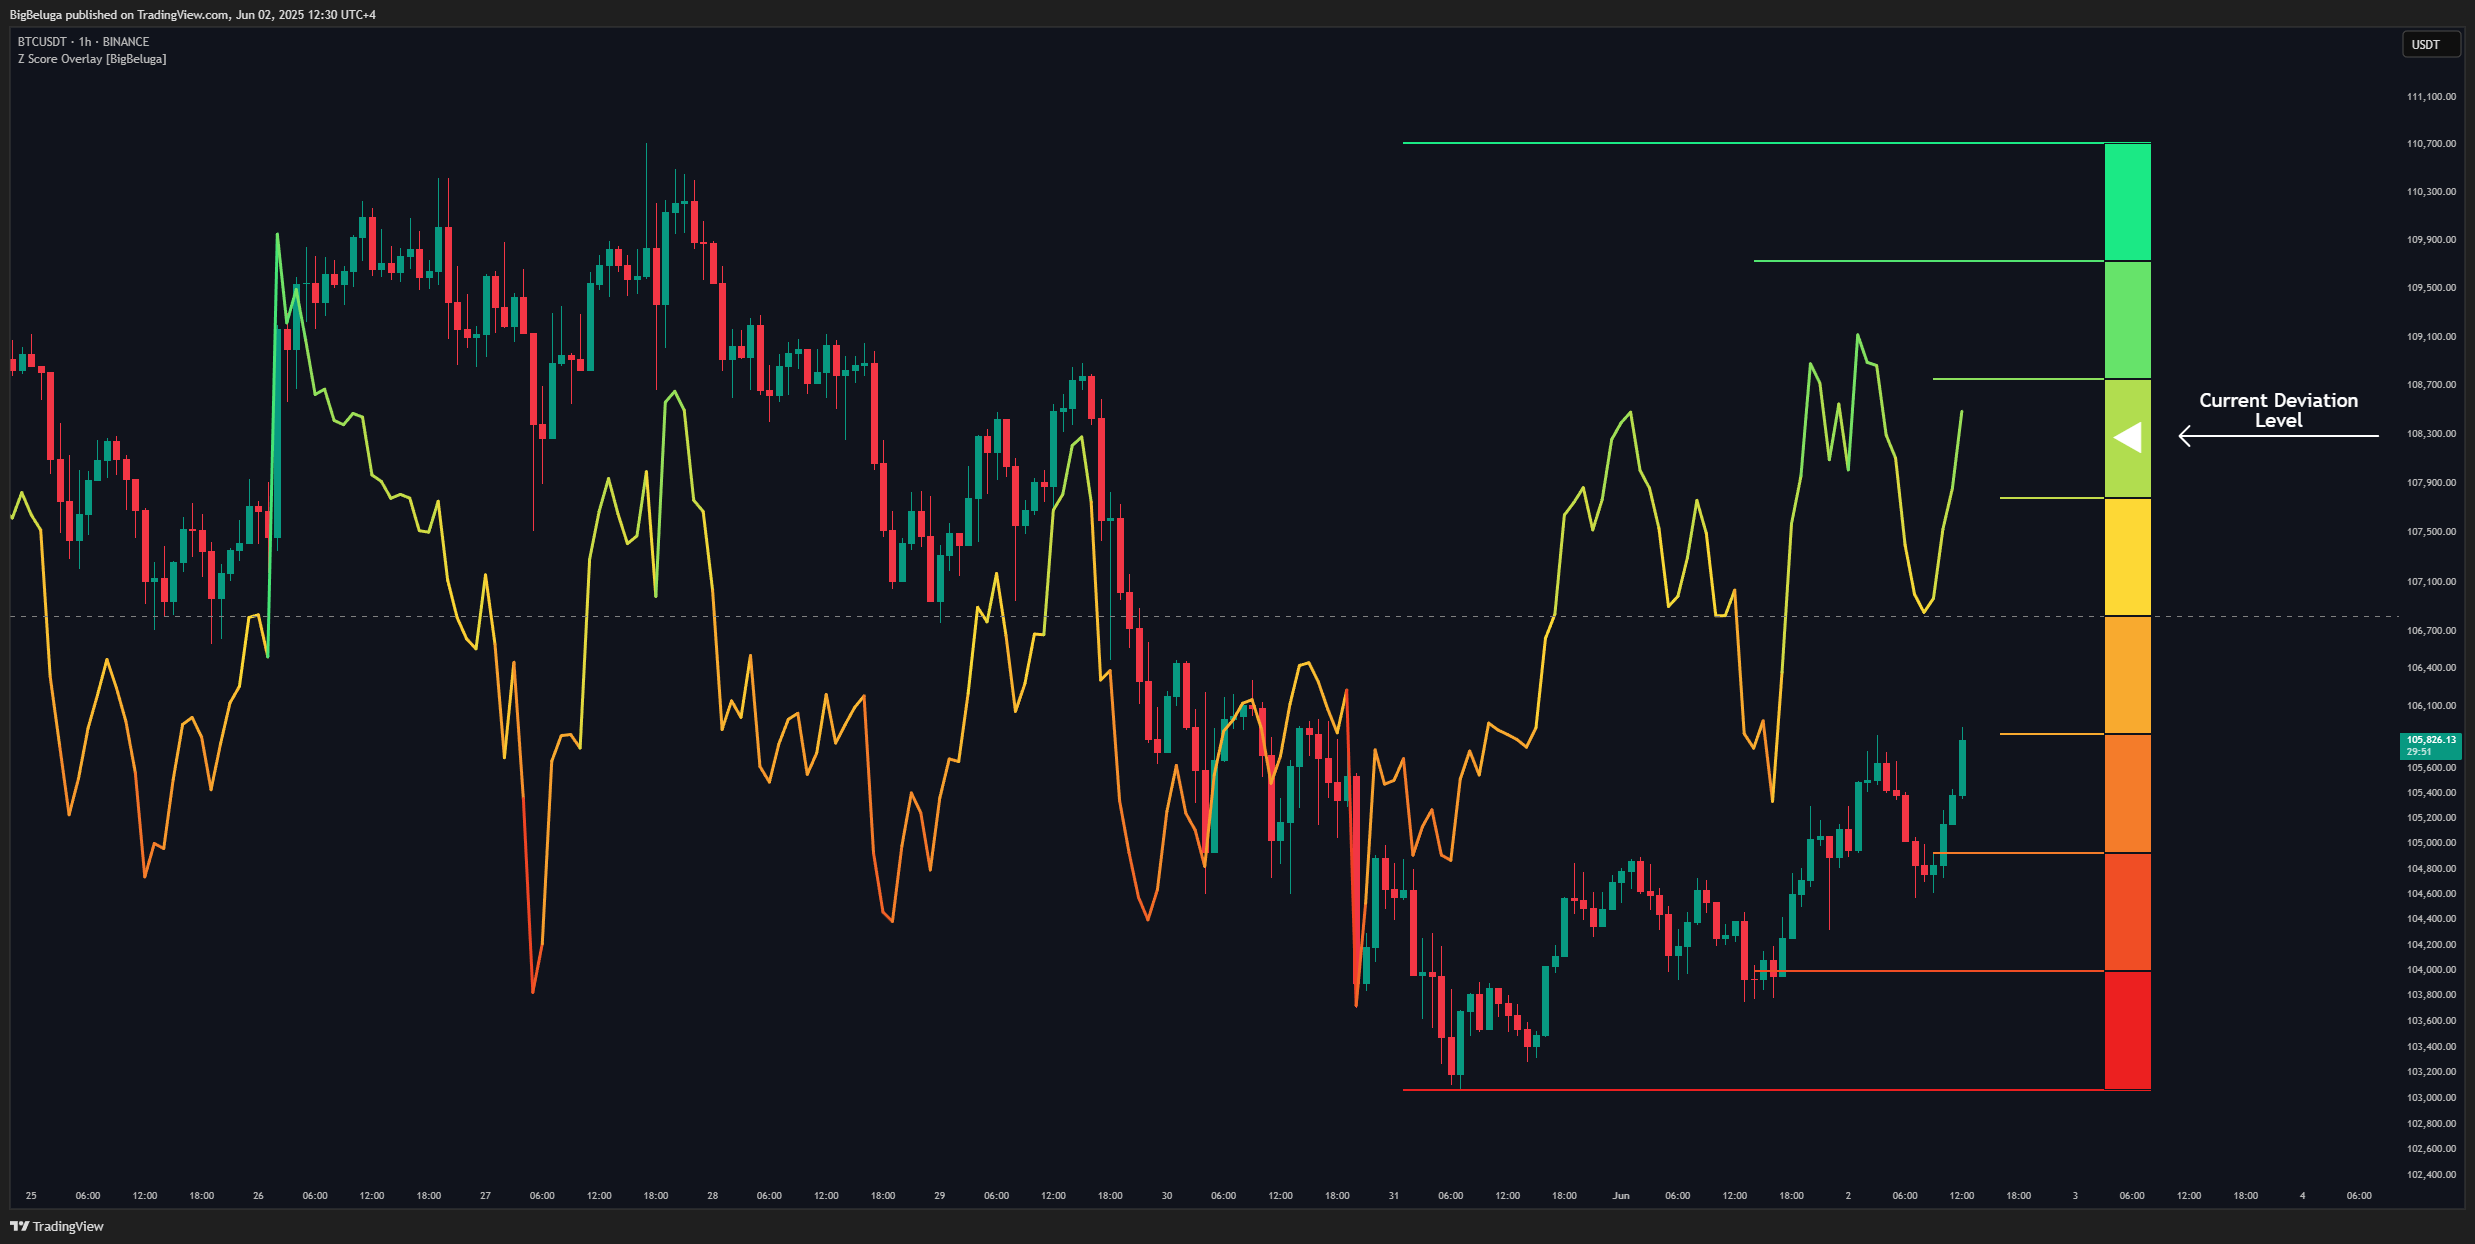Open the BigBeluga published on TradingView.com header
The height and width of the screenshot is (1244, 2475).
click(x=193, y=15)
